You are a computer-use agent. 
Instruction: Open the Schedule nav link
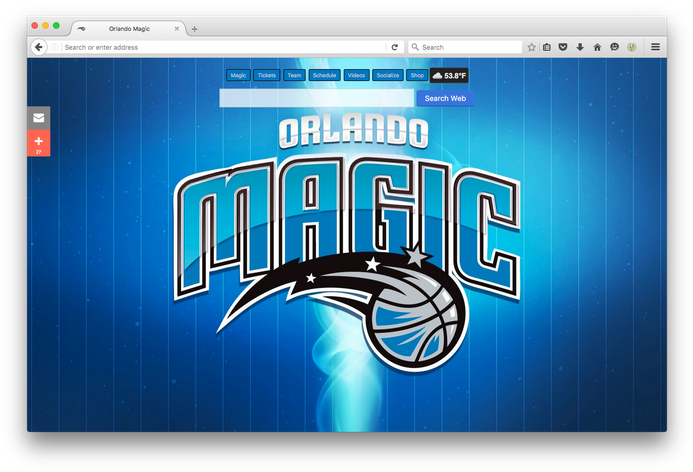324,75
